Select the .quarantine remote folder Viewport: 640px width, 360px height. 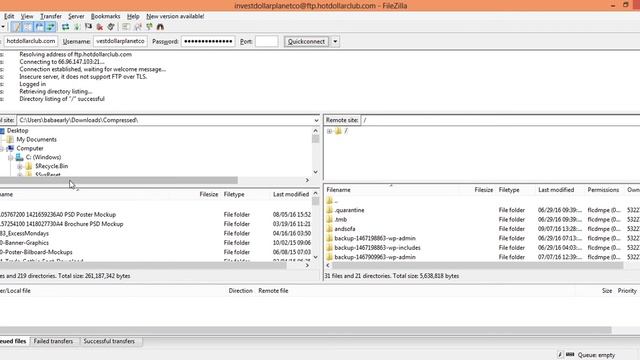tap(349, 210)
